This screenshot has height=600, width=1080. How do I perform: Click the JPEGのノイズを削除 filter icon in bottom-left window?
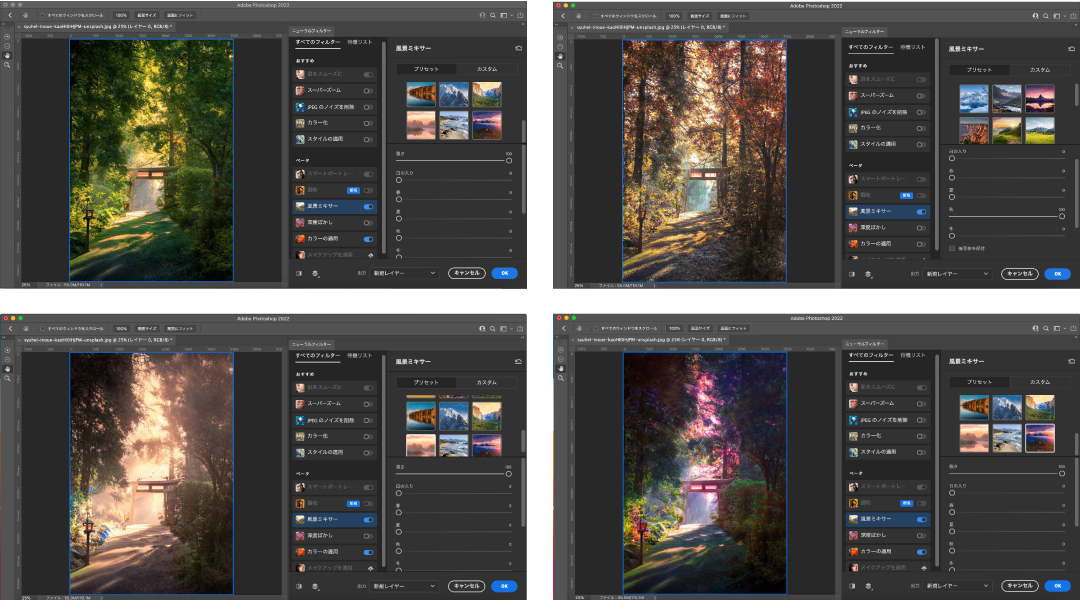(x=300, y=420)
